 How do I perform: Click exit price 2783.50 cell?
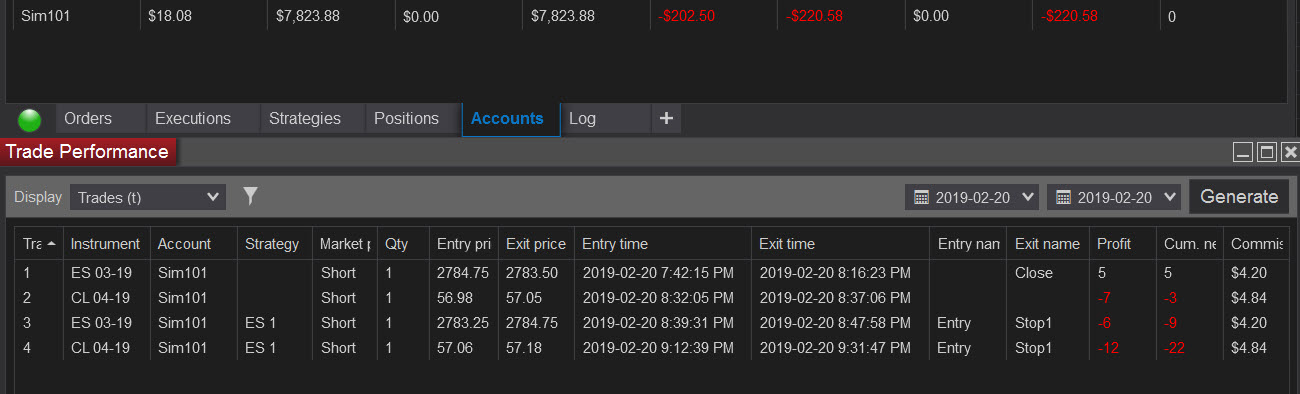(532, 272)
